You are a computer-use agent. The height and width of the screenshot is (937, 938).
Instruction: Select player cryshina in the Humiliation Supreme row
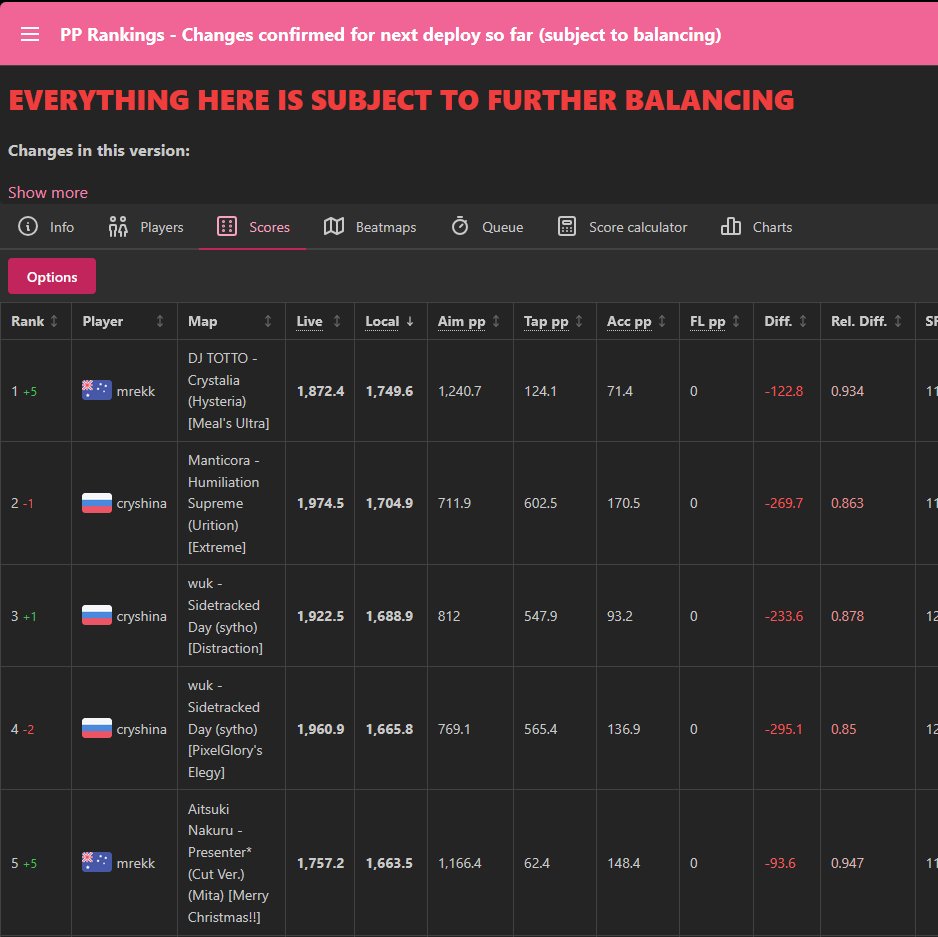point(142,503)
